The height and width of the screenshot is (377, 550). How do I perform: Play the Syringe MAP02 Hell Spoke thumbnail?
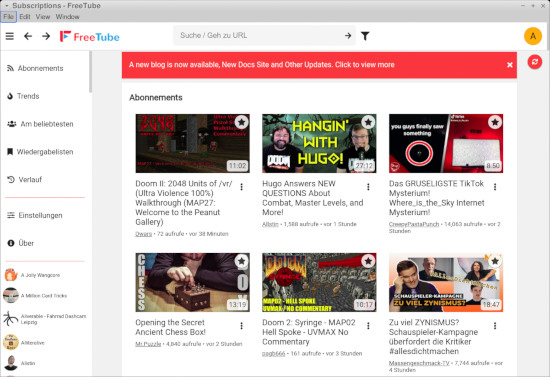[319, 282]
